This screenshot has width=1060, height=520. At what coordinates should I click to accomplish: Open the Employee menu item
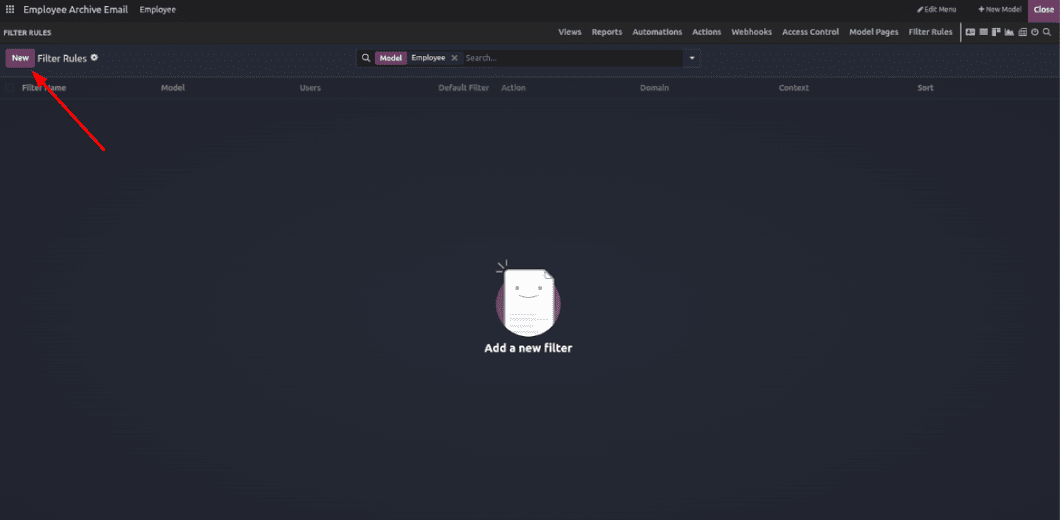(158, 9)
